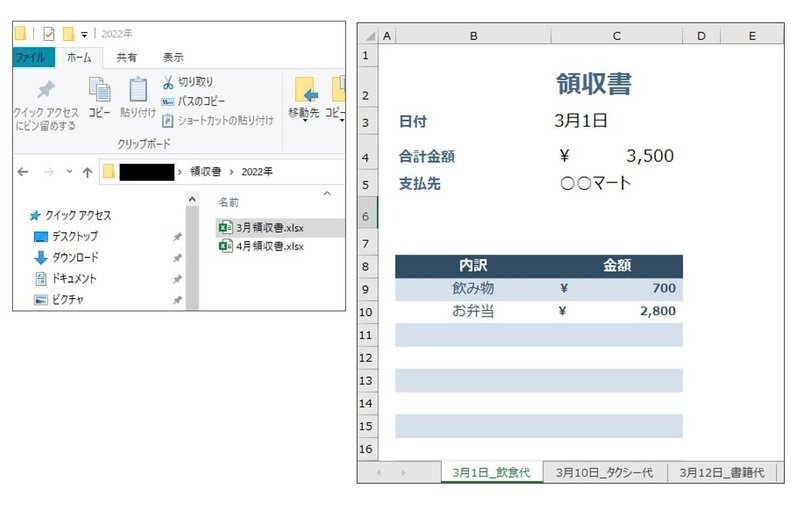800x516 pixels.
Task: Click the お弁当 cell
Action: click(x=473, y=311)
